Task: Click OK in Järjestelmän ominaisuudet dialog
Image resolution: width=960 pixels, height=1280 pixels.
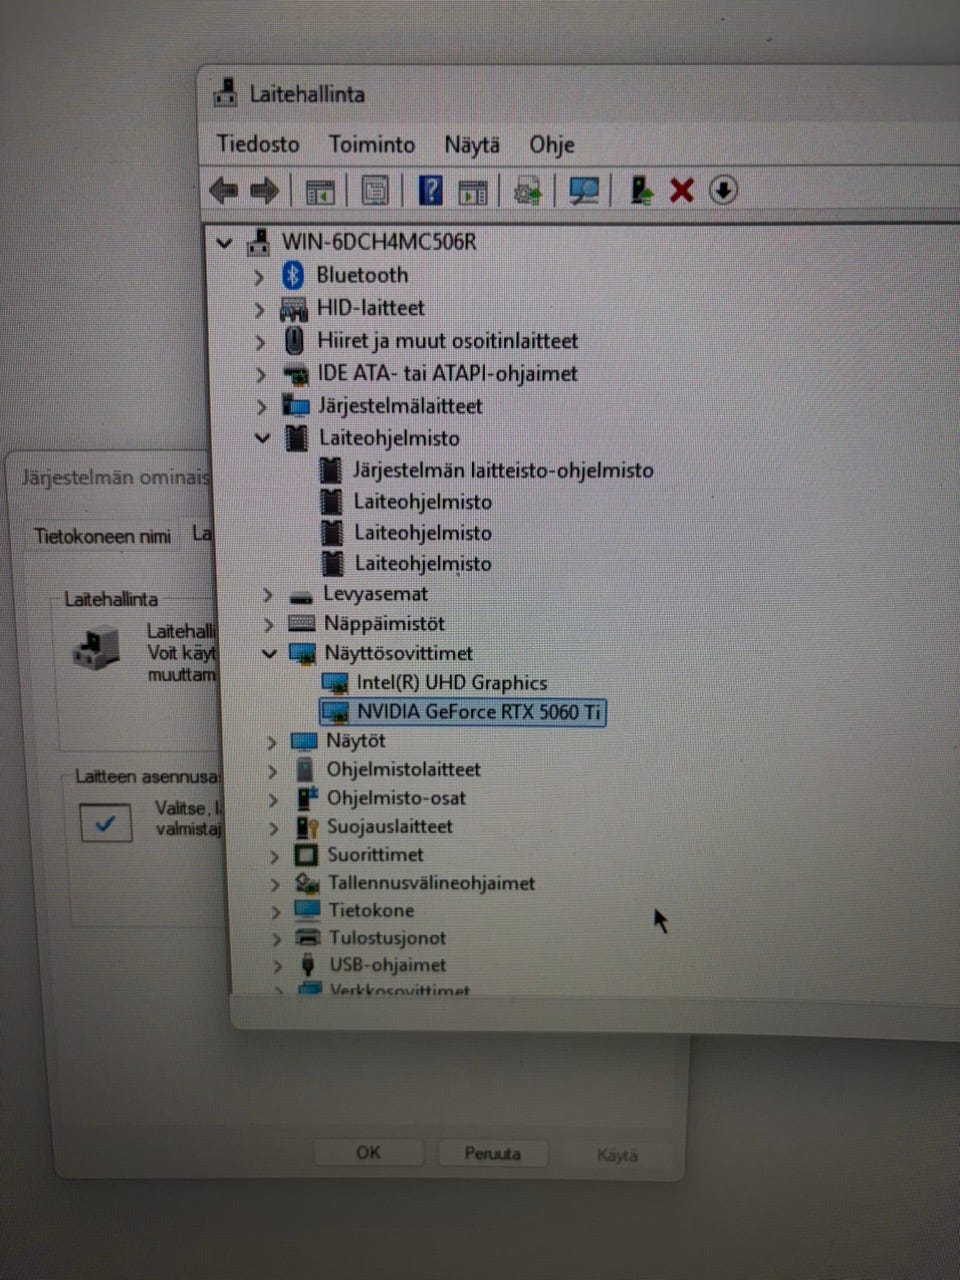Action: (x=368, y=1152)
